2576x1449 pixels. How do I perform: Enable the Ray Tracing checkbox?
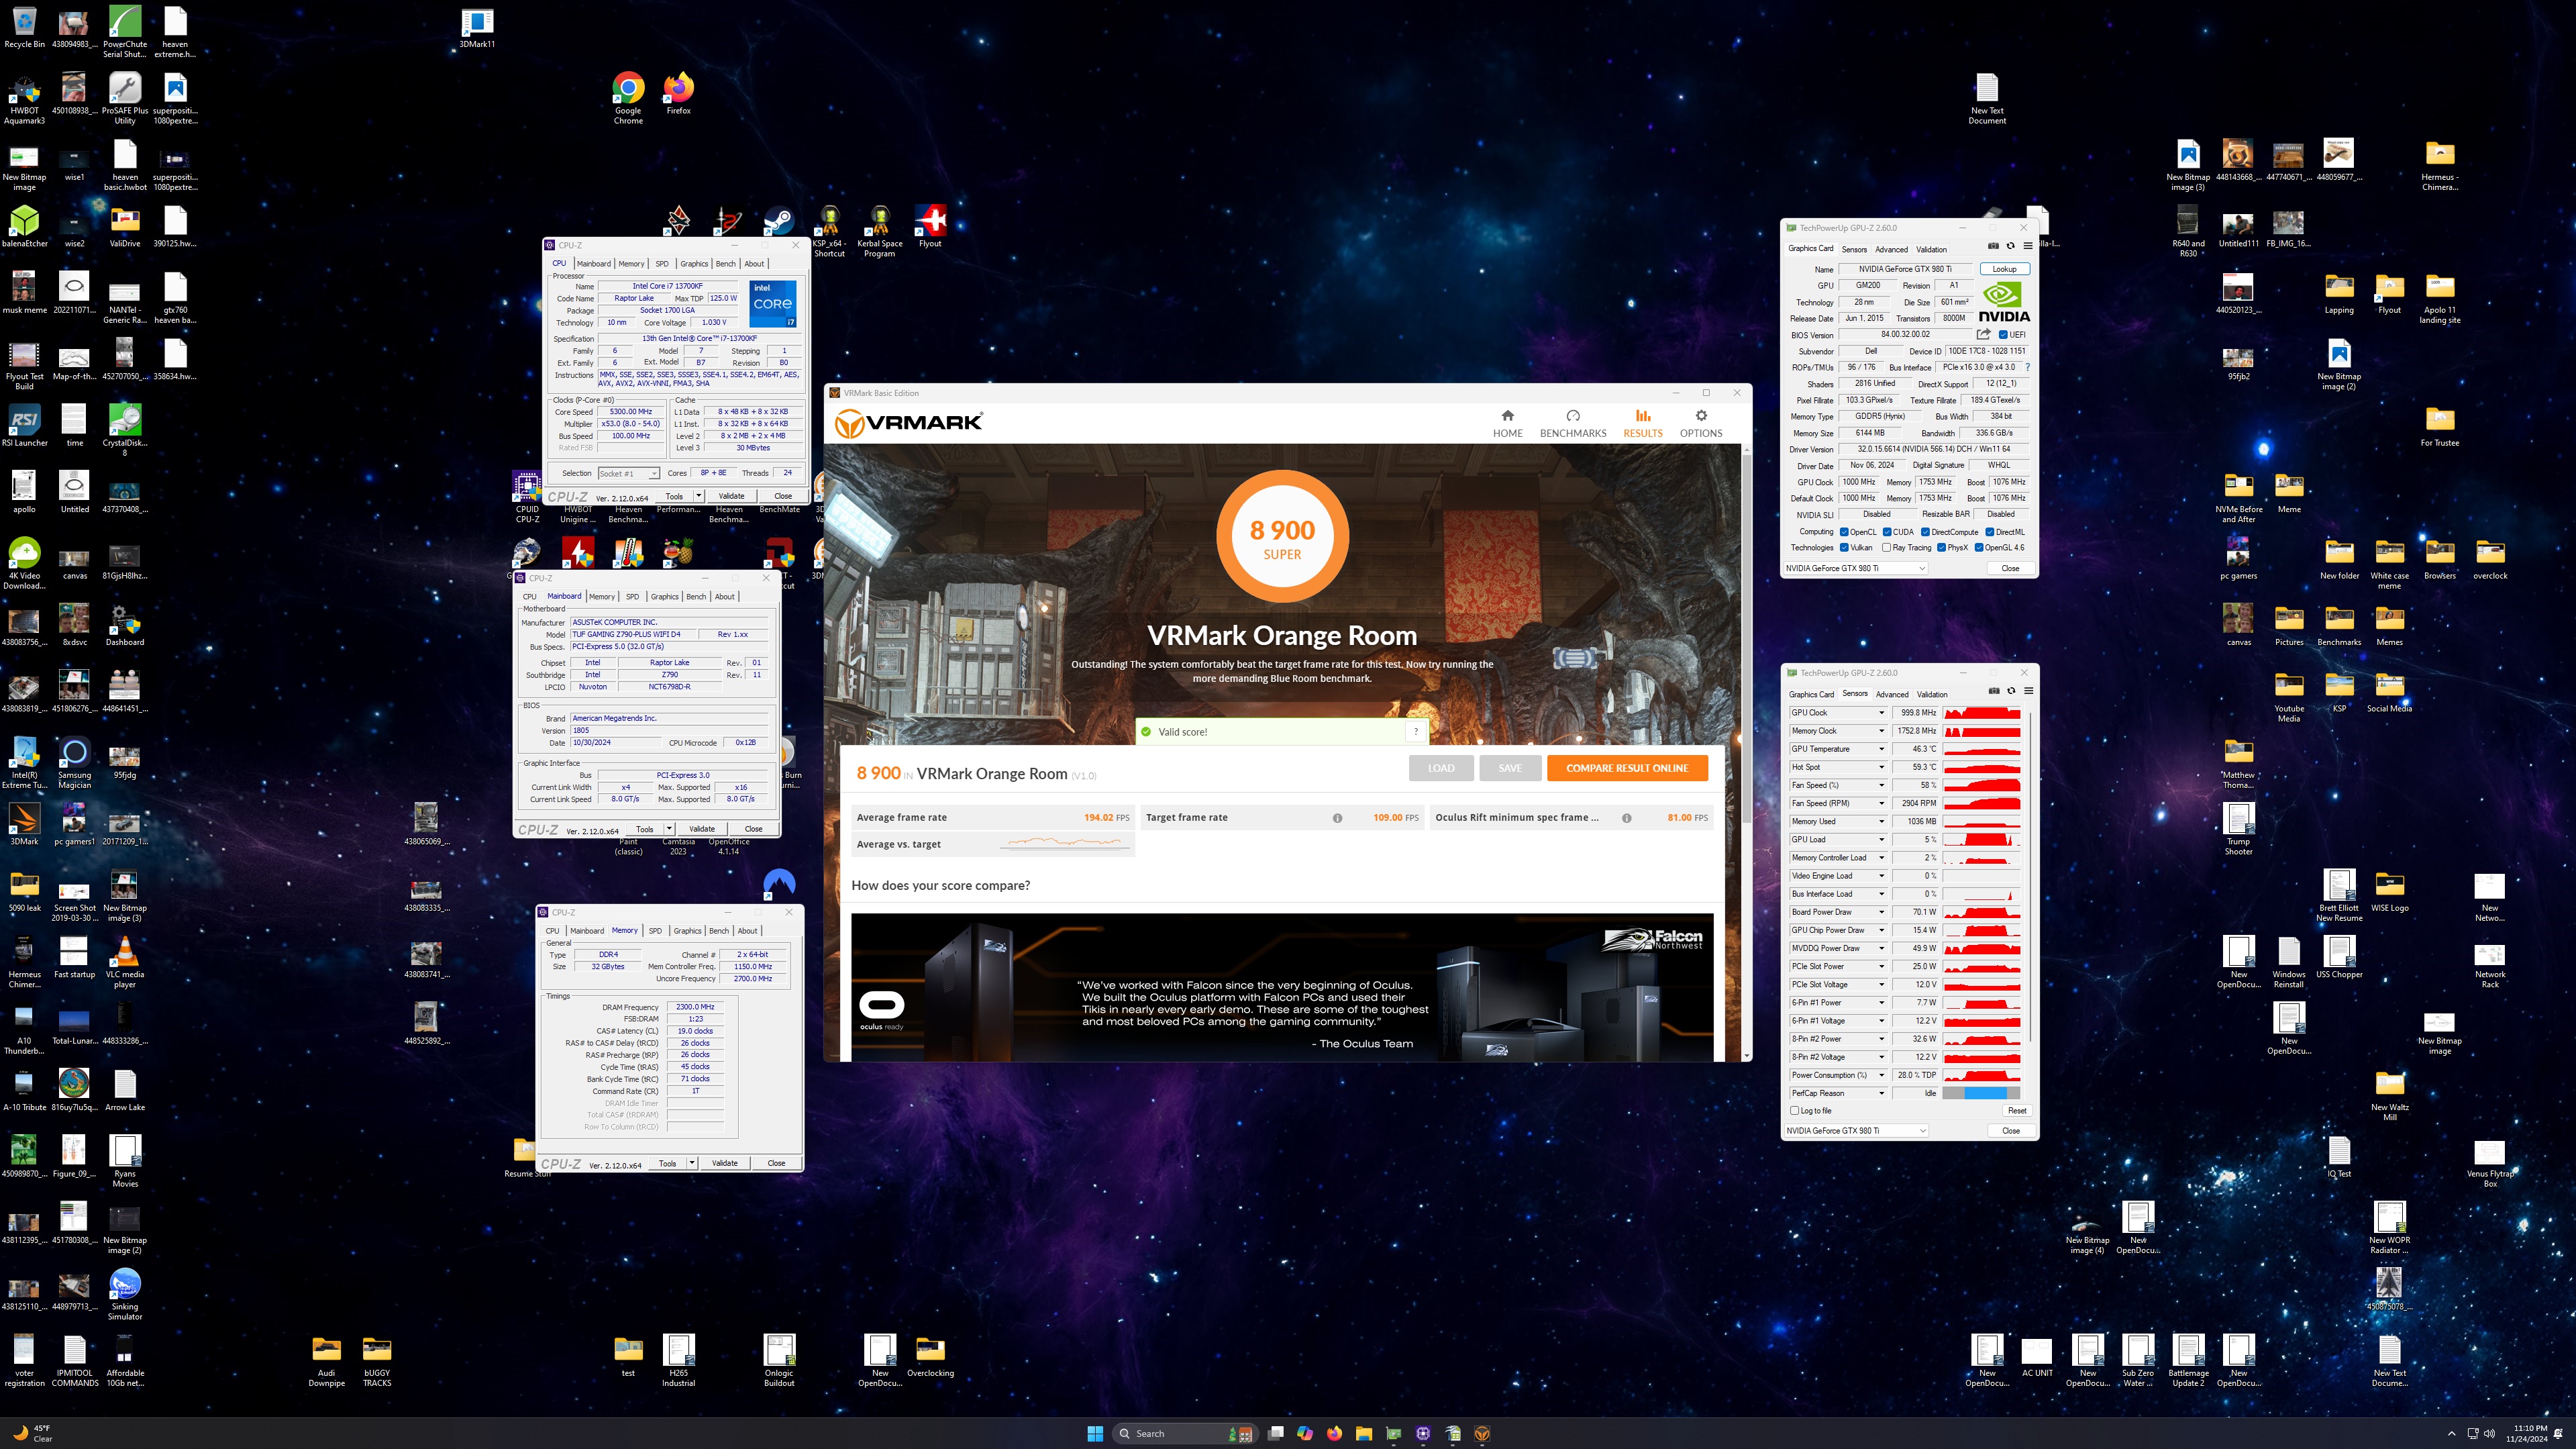click(1887, 548)
